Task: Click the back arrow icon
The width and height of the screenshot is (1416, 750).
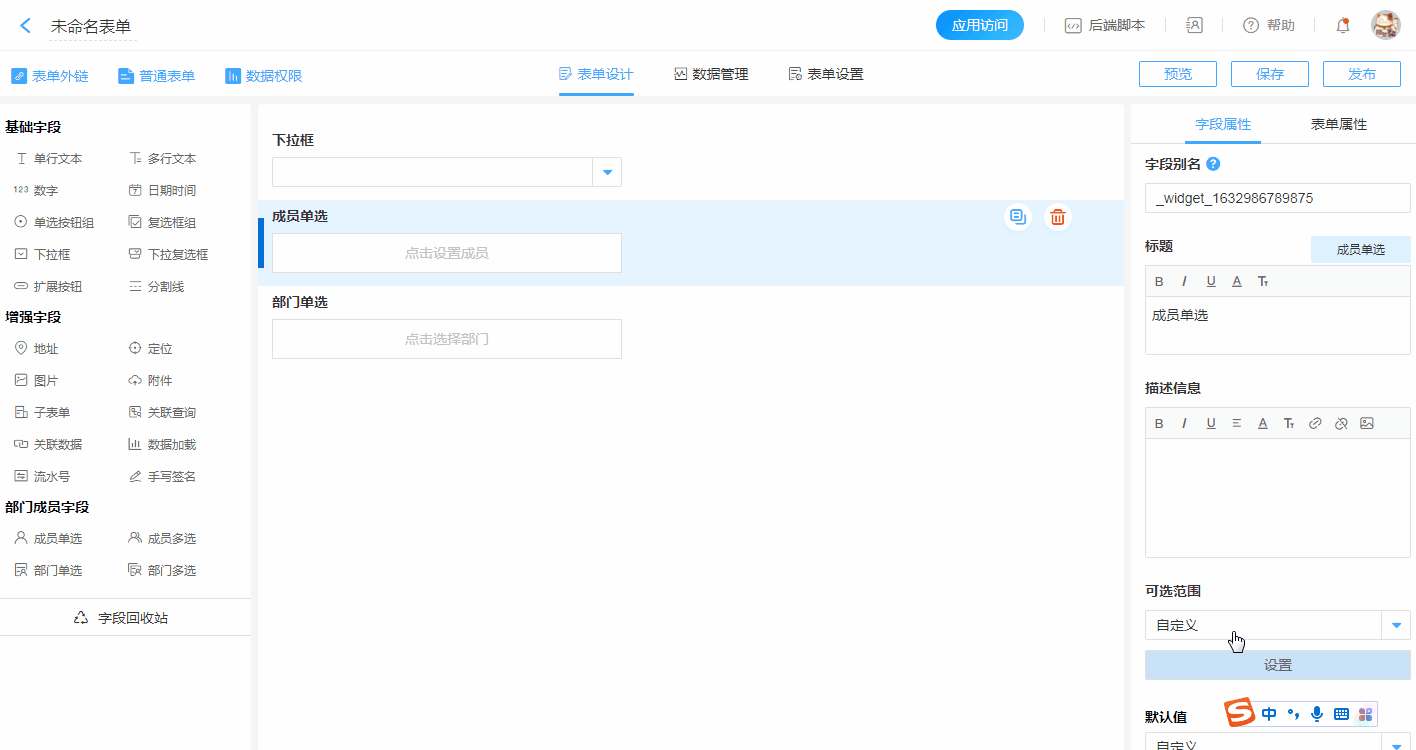Action: [x=26, y=26]
